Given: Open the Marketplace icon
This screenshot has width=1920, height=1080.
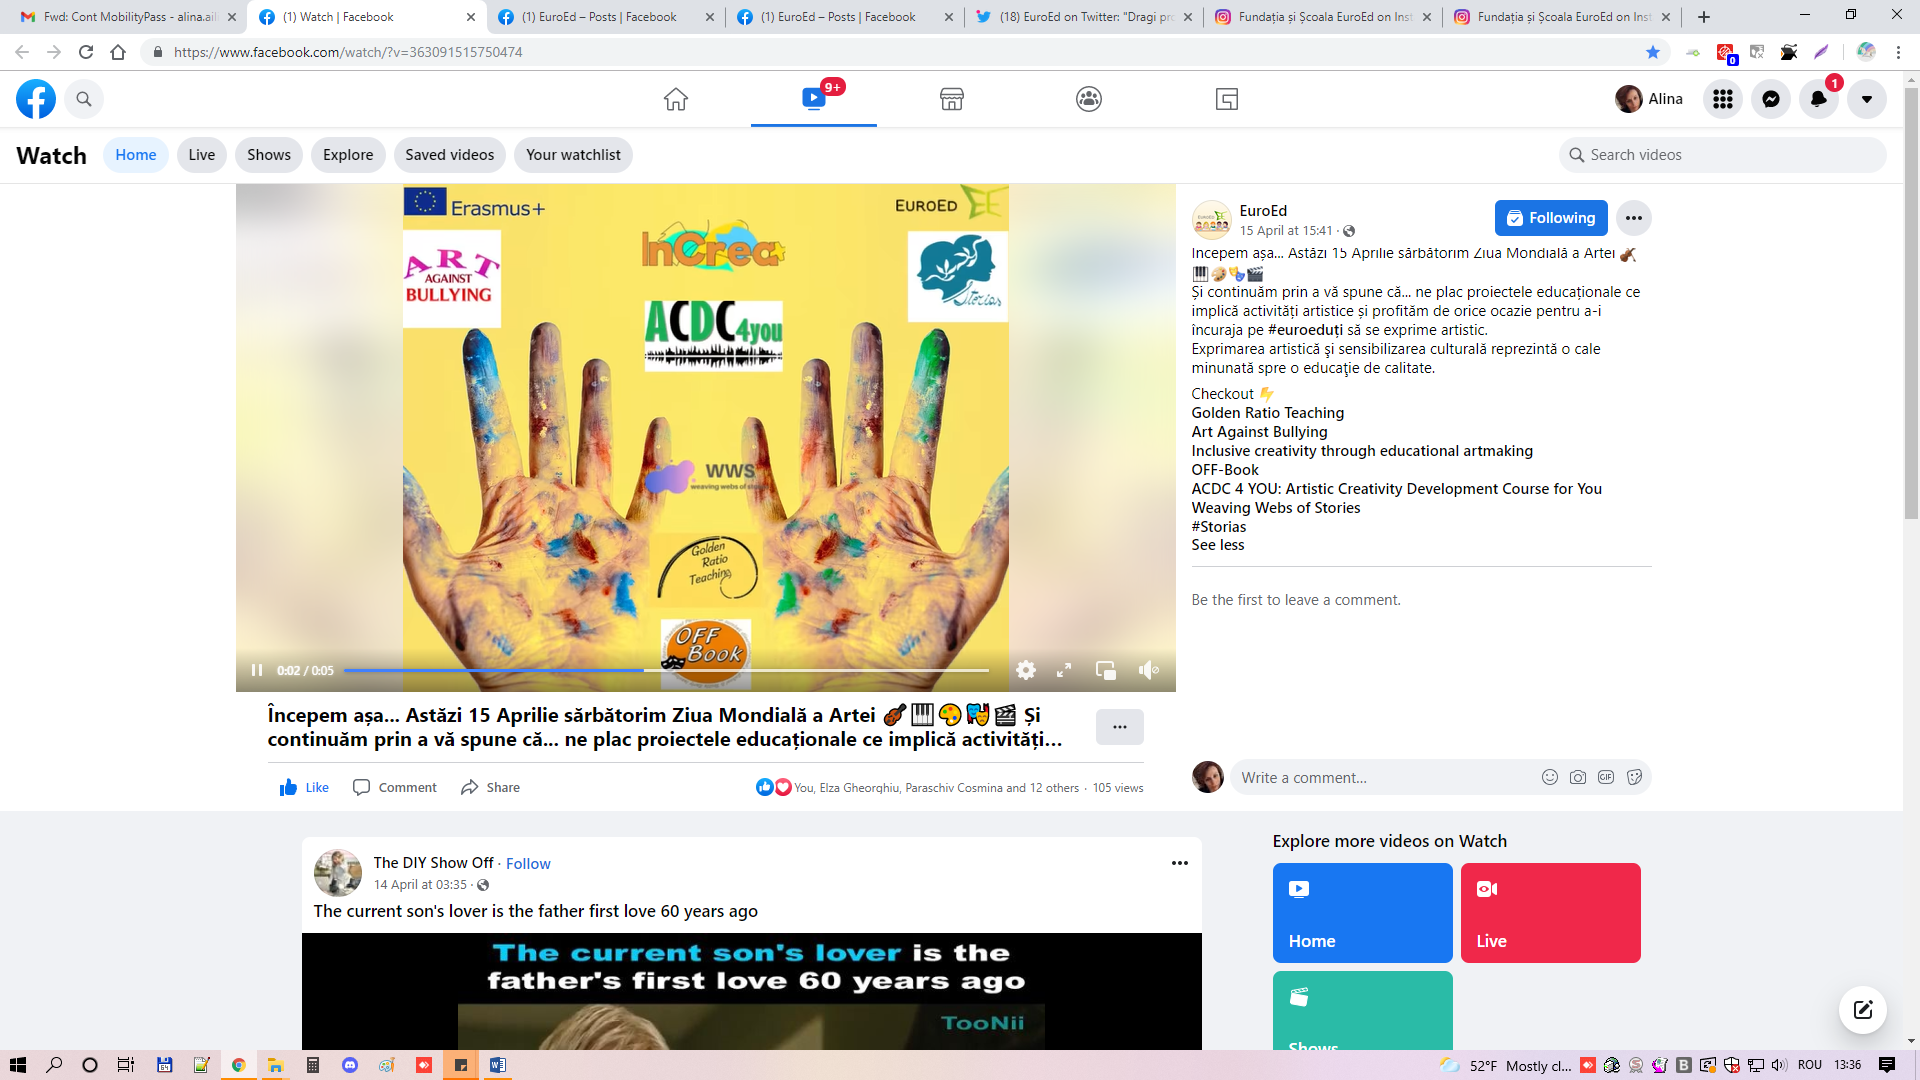Looking at the screenshot, I should pyautogui.click(x=952, y=99).
